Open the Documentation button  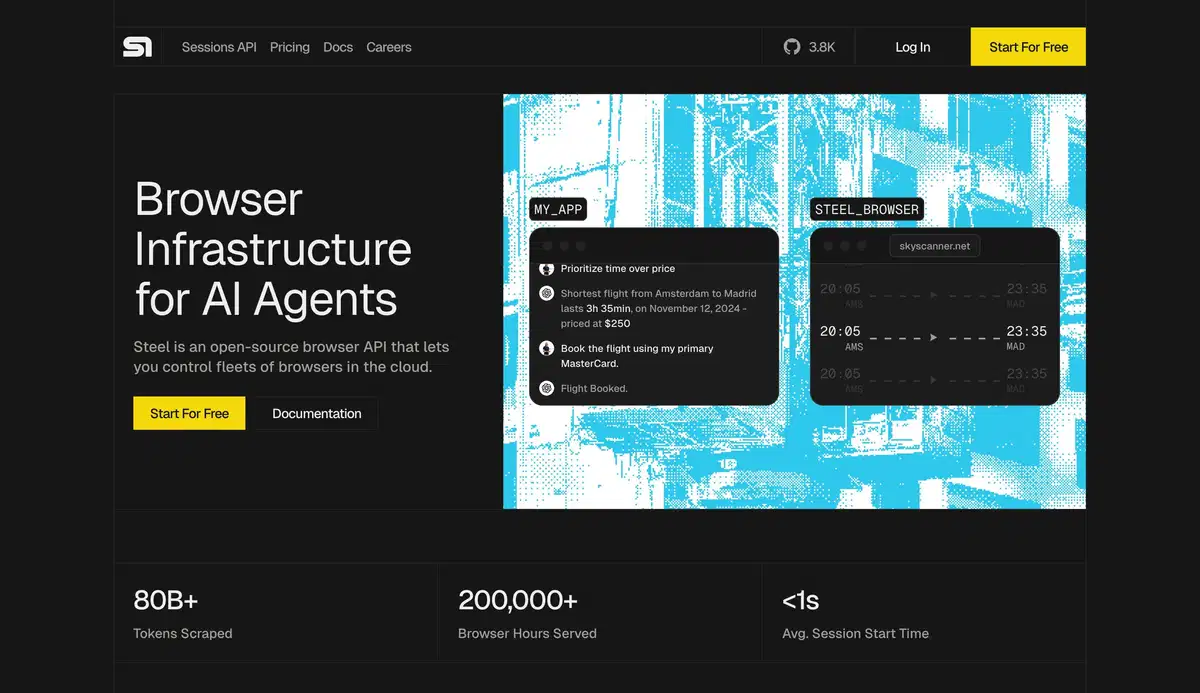pos(317,413)
